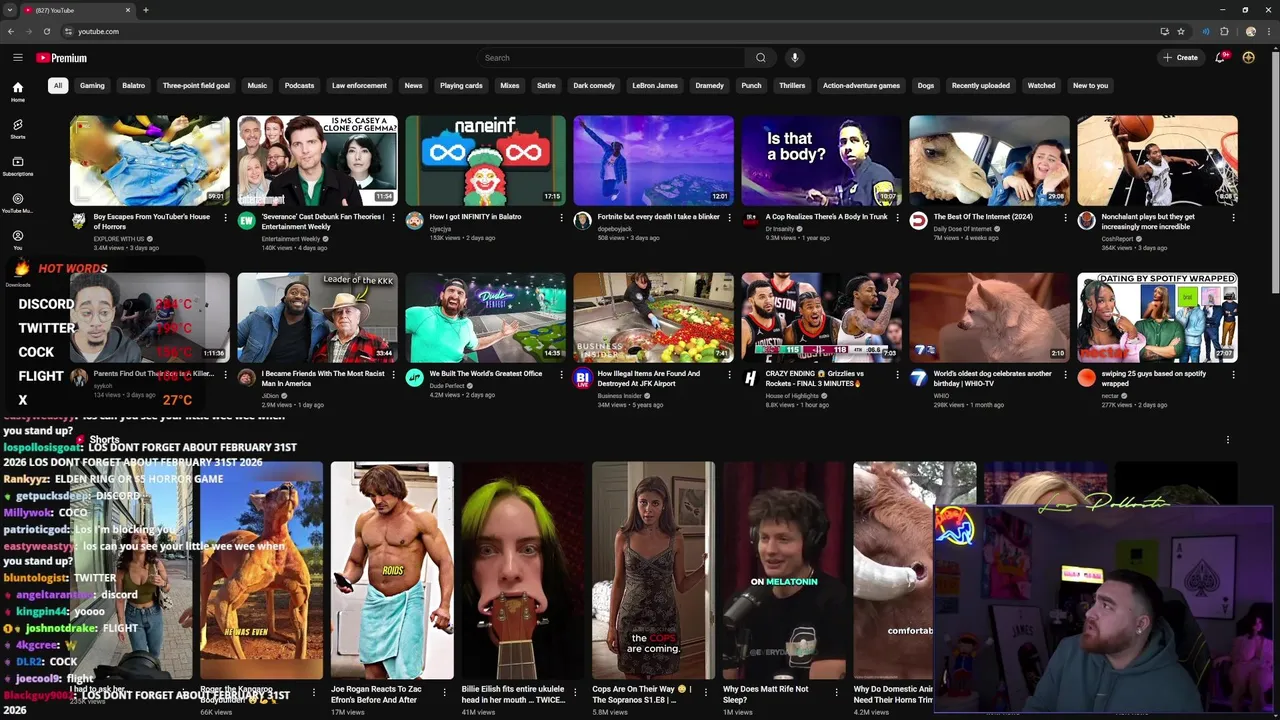The height and width of the screenshot is (720, 1280).
Task: Open YouTube Music in the sidebar
Action: (x=18, y=203)
